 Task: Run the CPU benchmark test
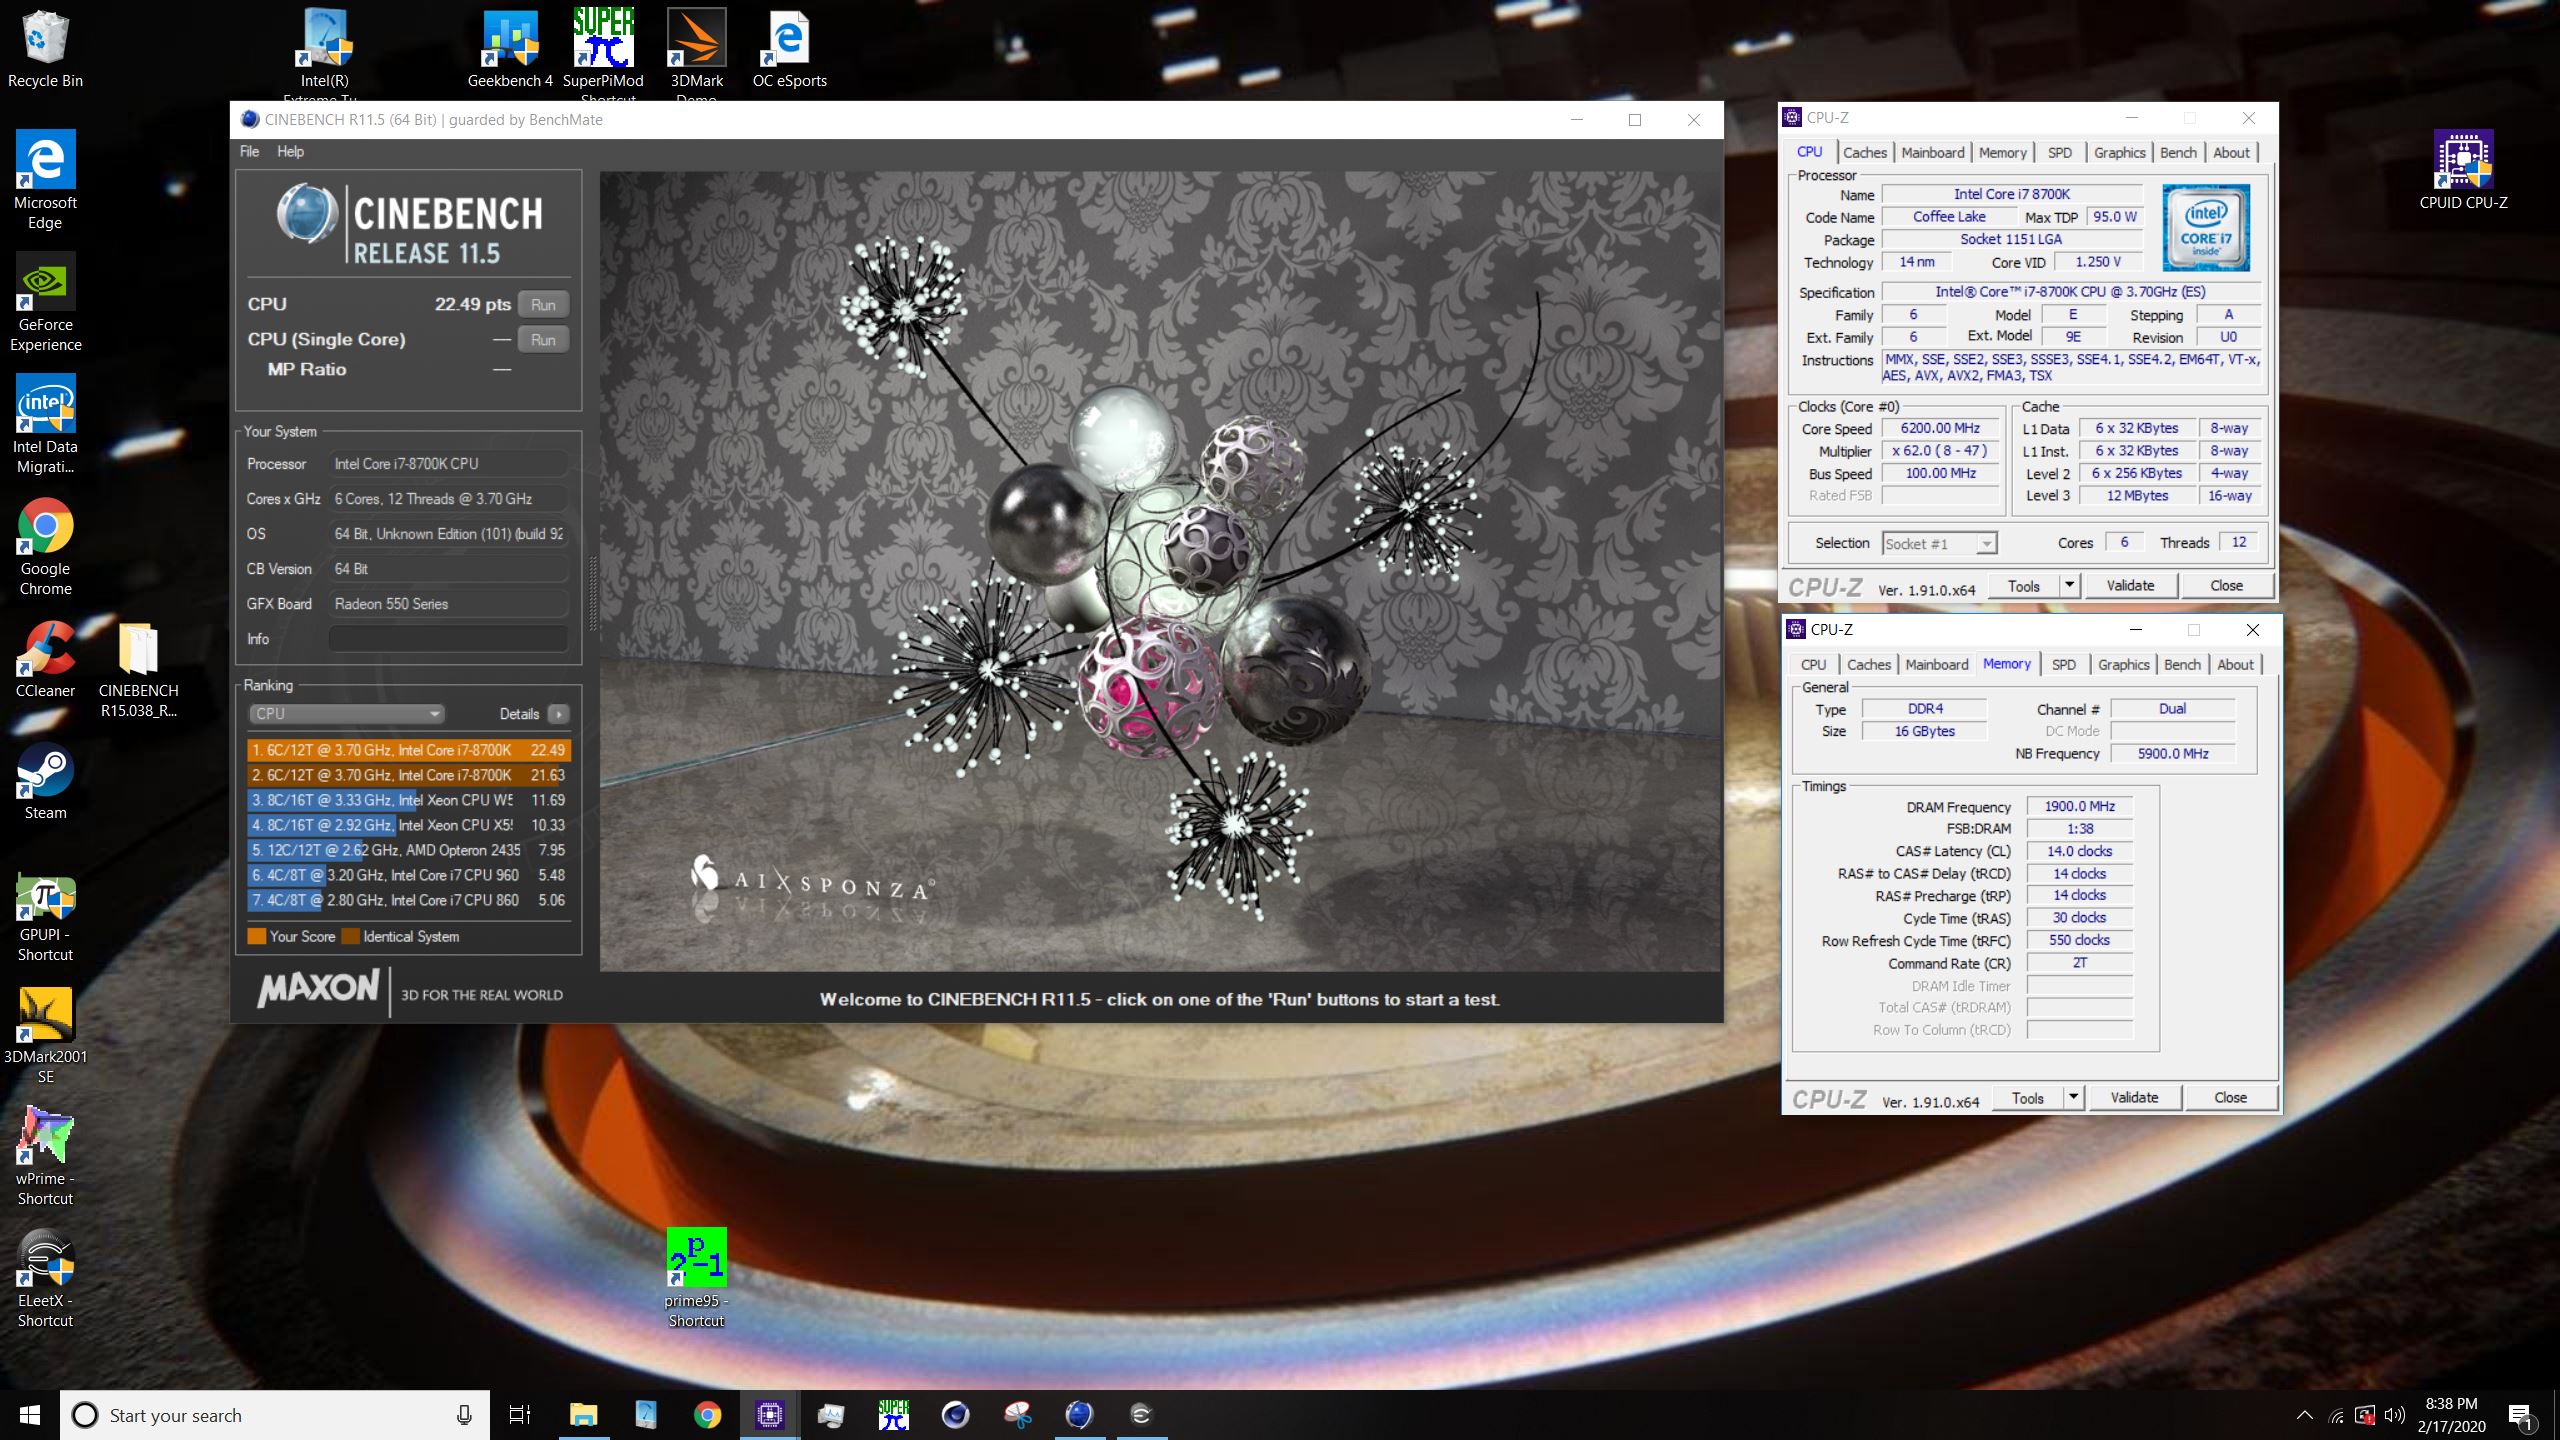[x=543, y=304]
